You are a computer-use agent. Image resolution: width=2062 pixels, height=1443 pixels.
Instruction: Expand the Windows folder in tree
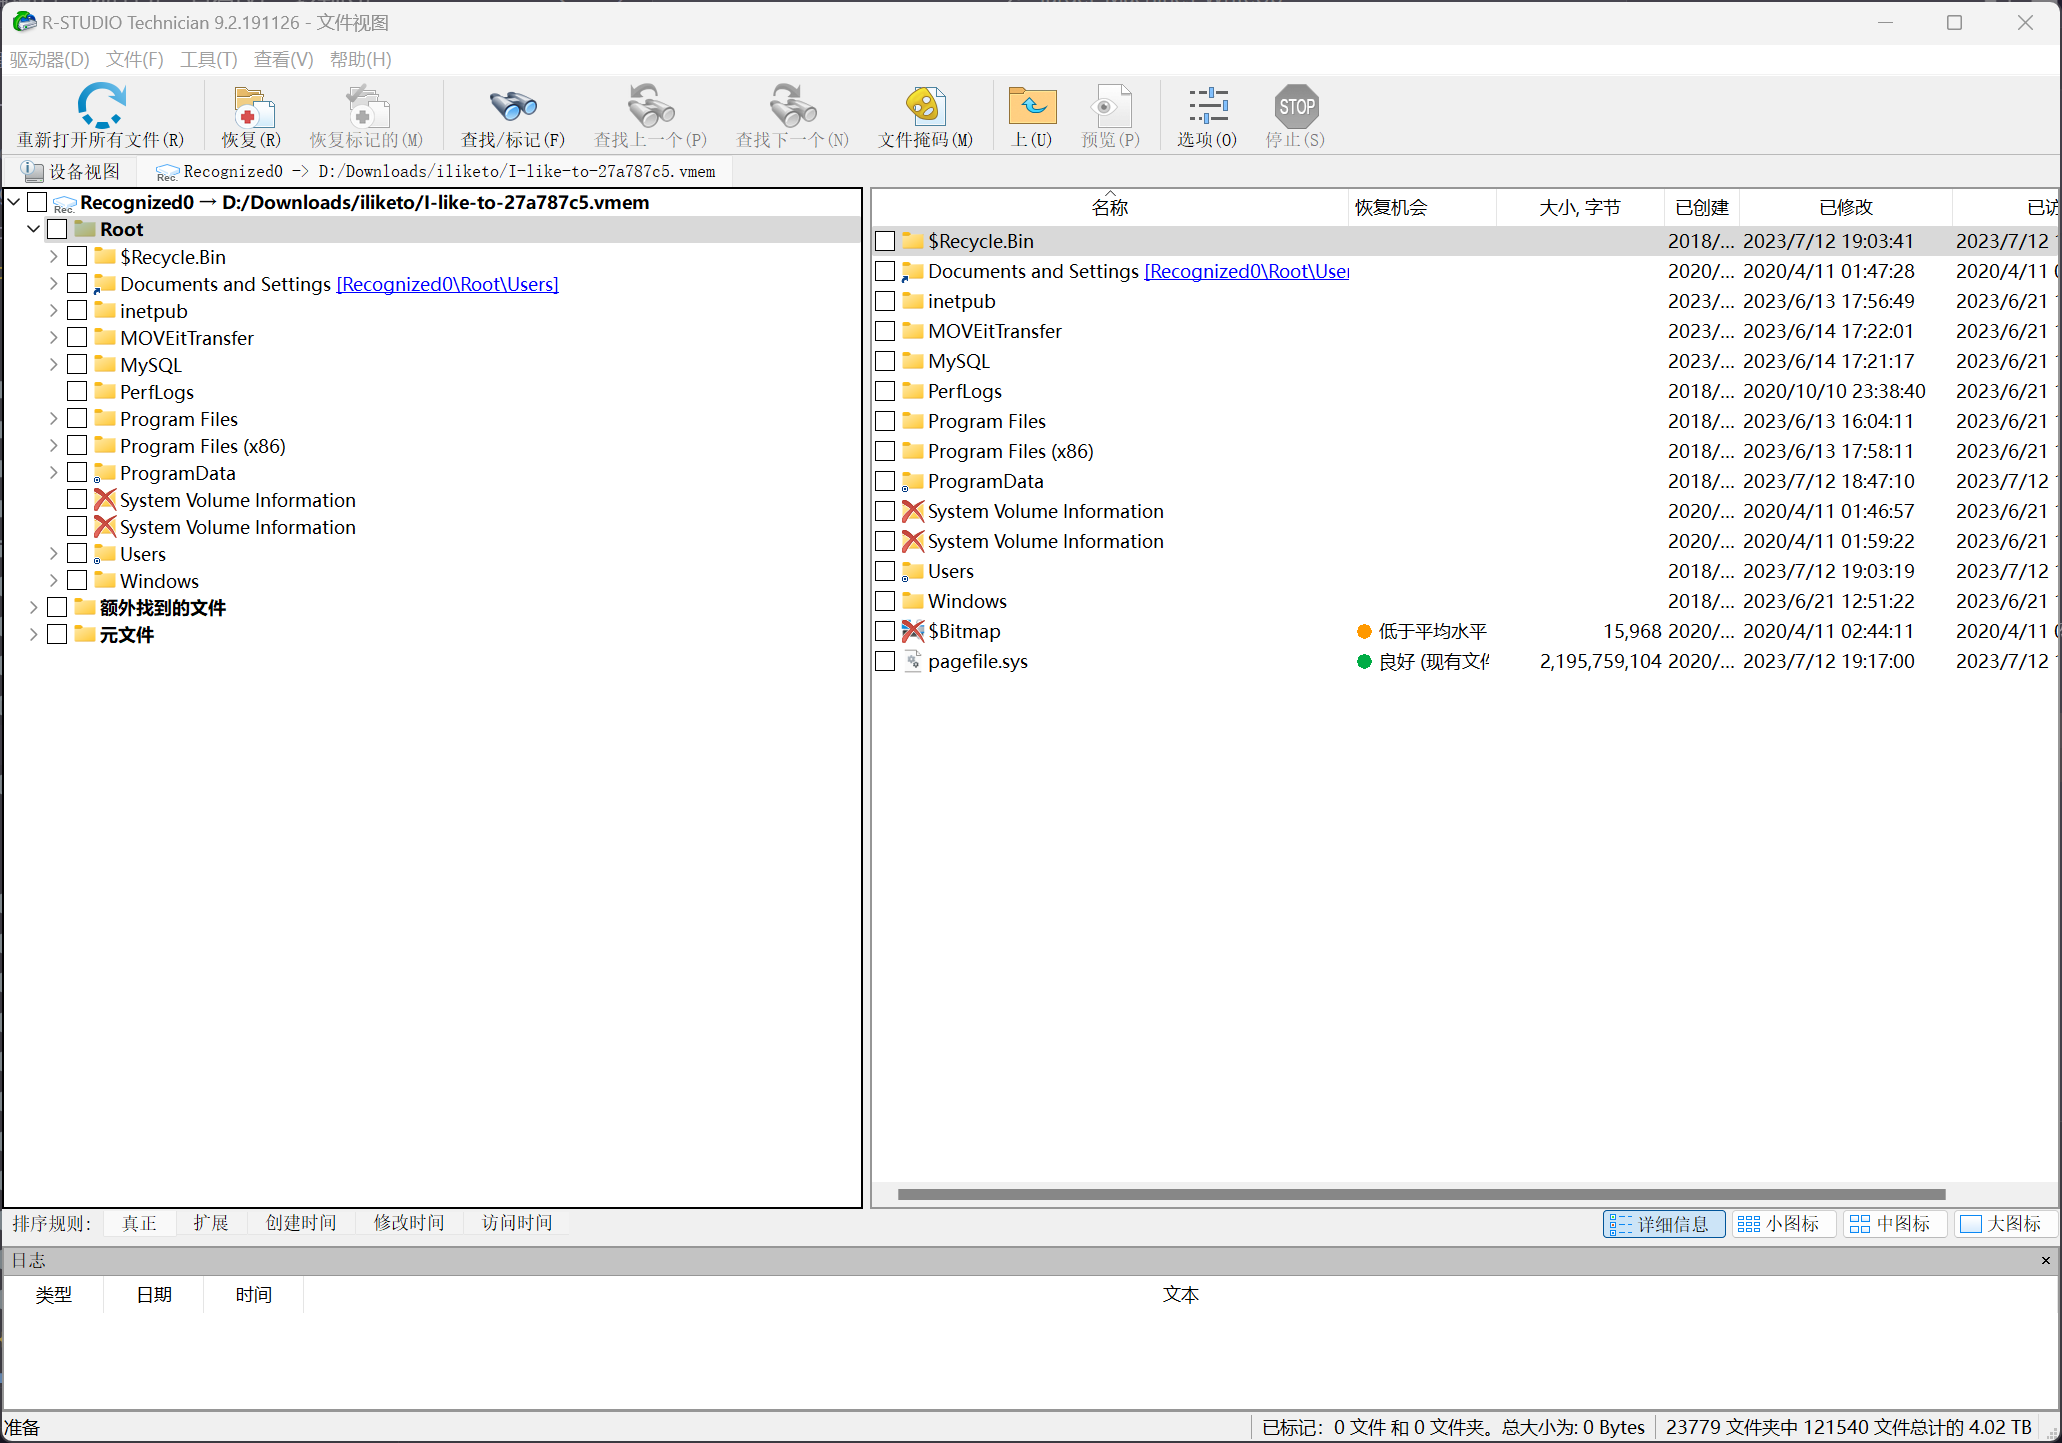54,580
